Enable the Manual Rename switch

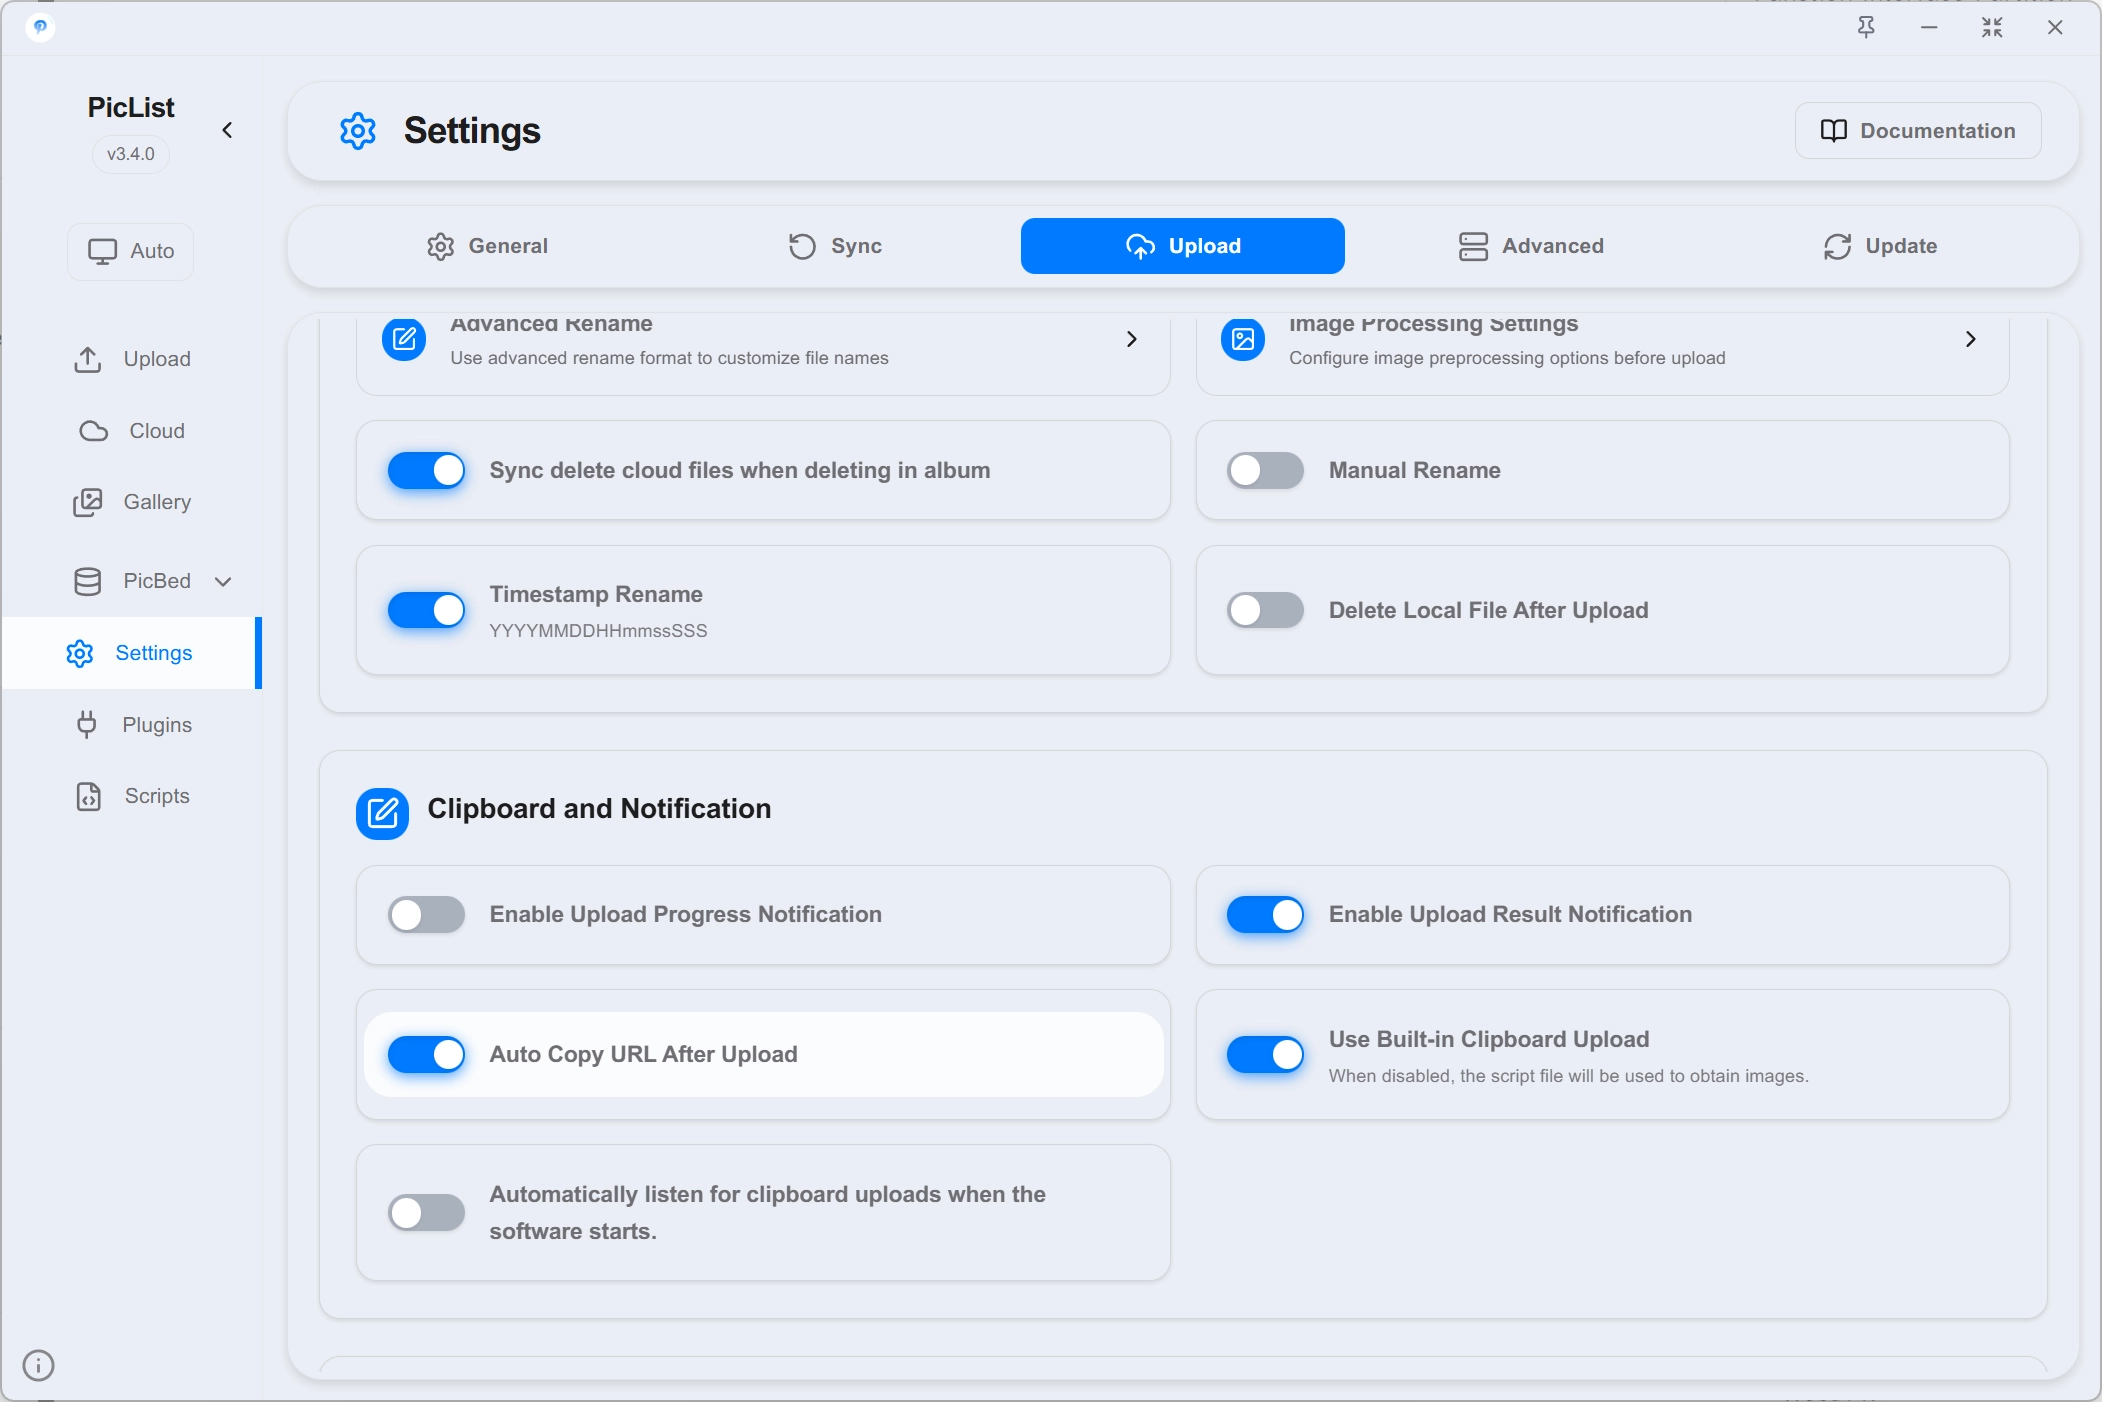(1266, 470)
